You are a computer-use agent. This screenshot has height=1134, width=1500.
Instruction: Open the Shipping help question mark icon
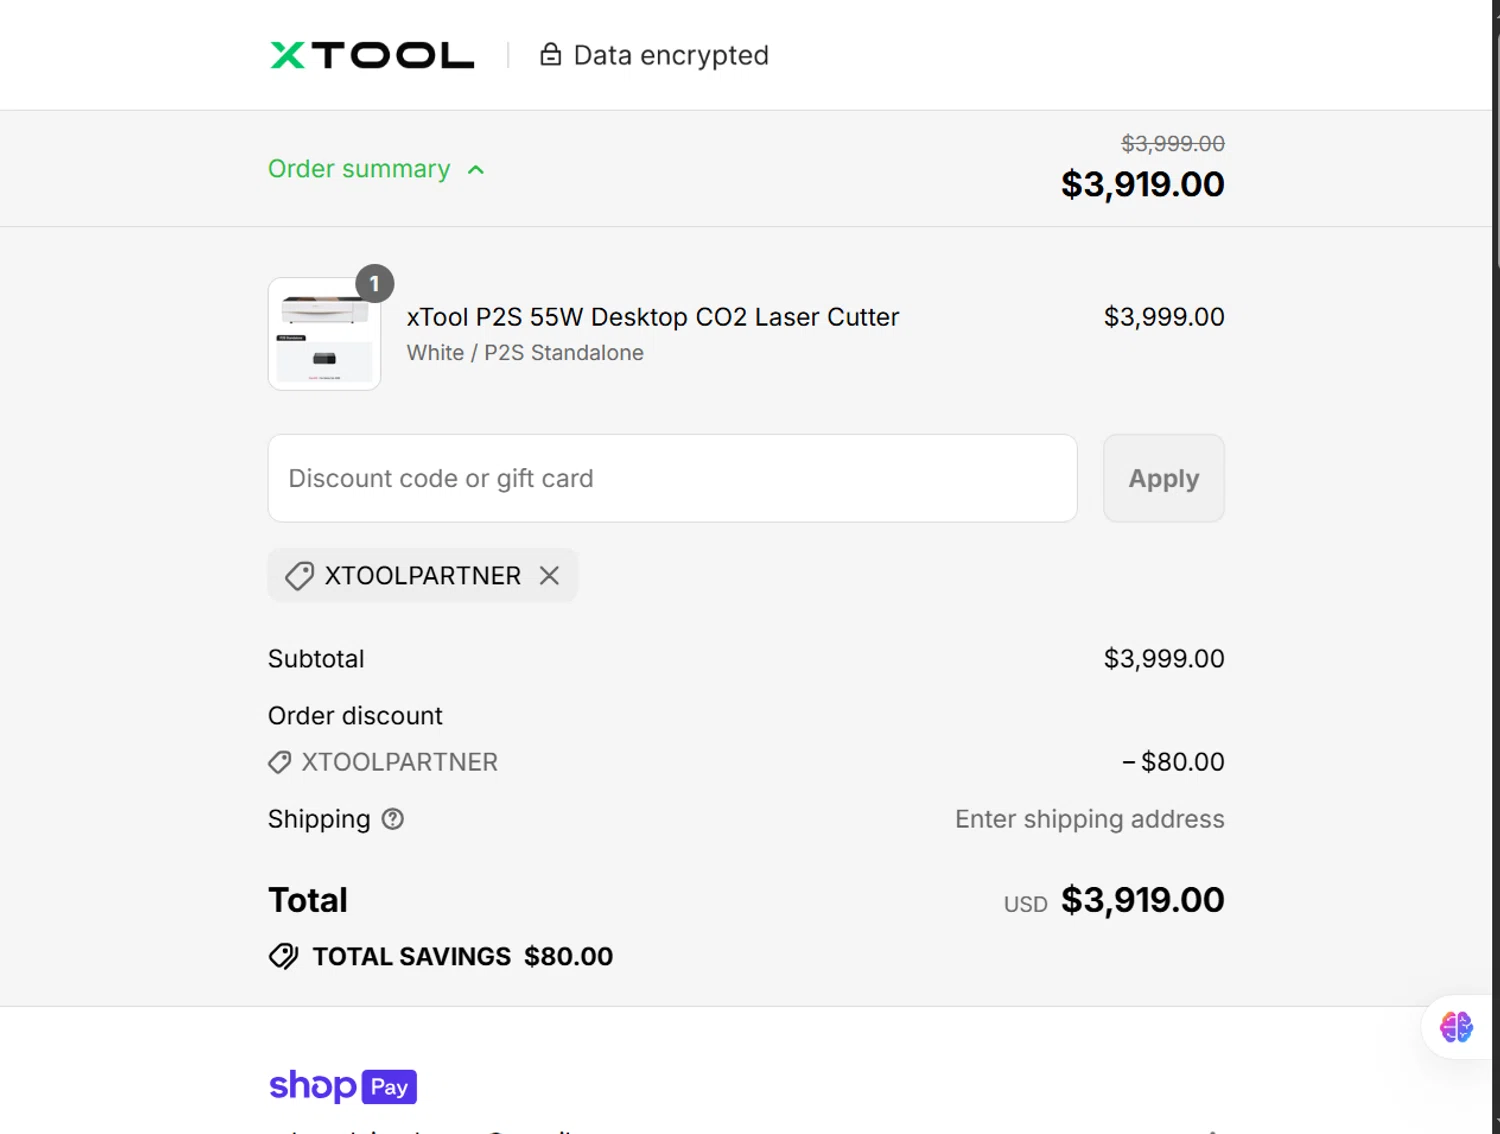tap(393, 819)
